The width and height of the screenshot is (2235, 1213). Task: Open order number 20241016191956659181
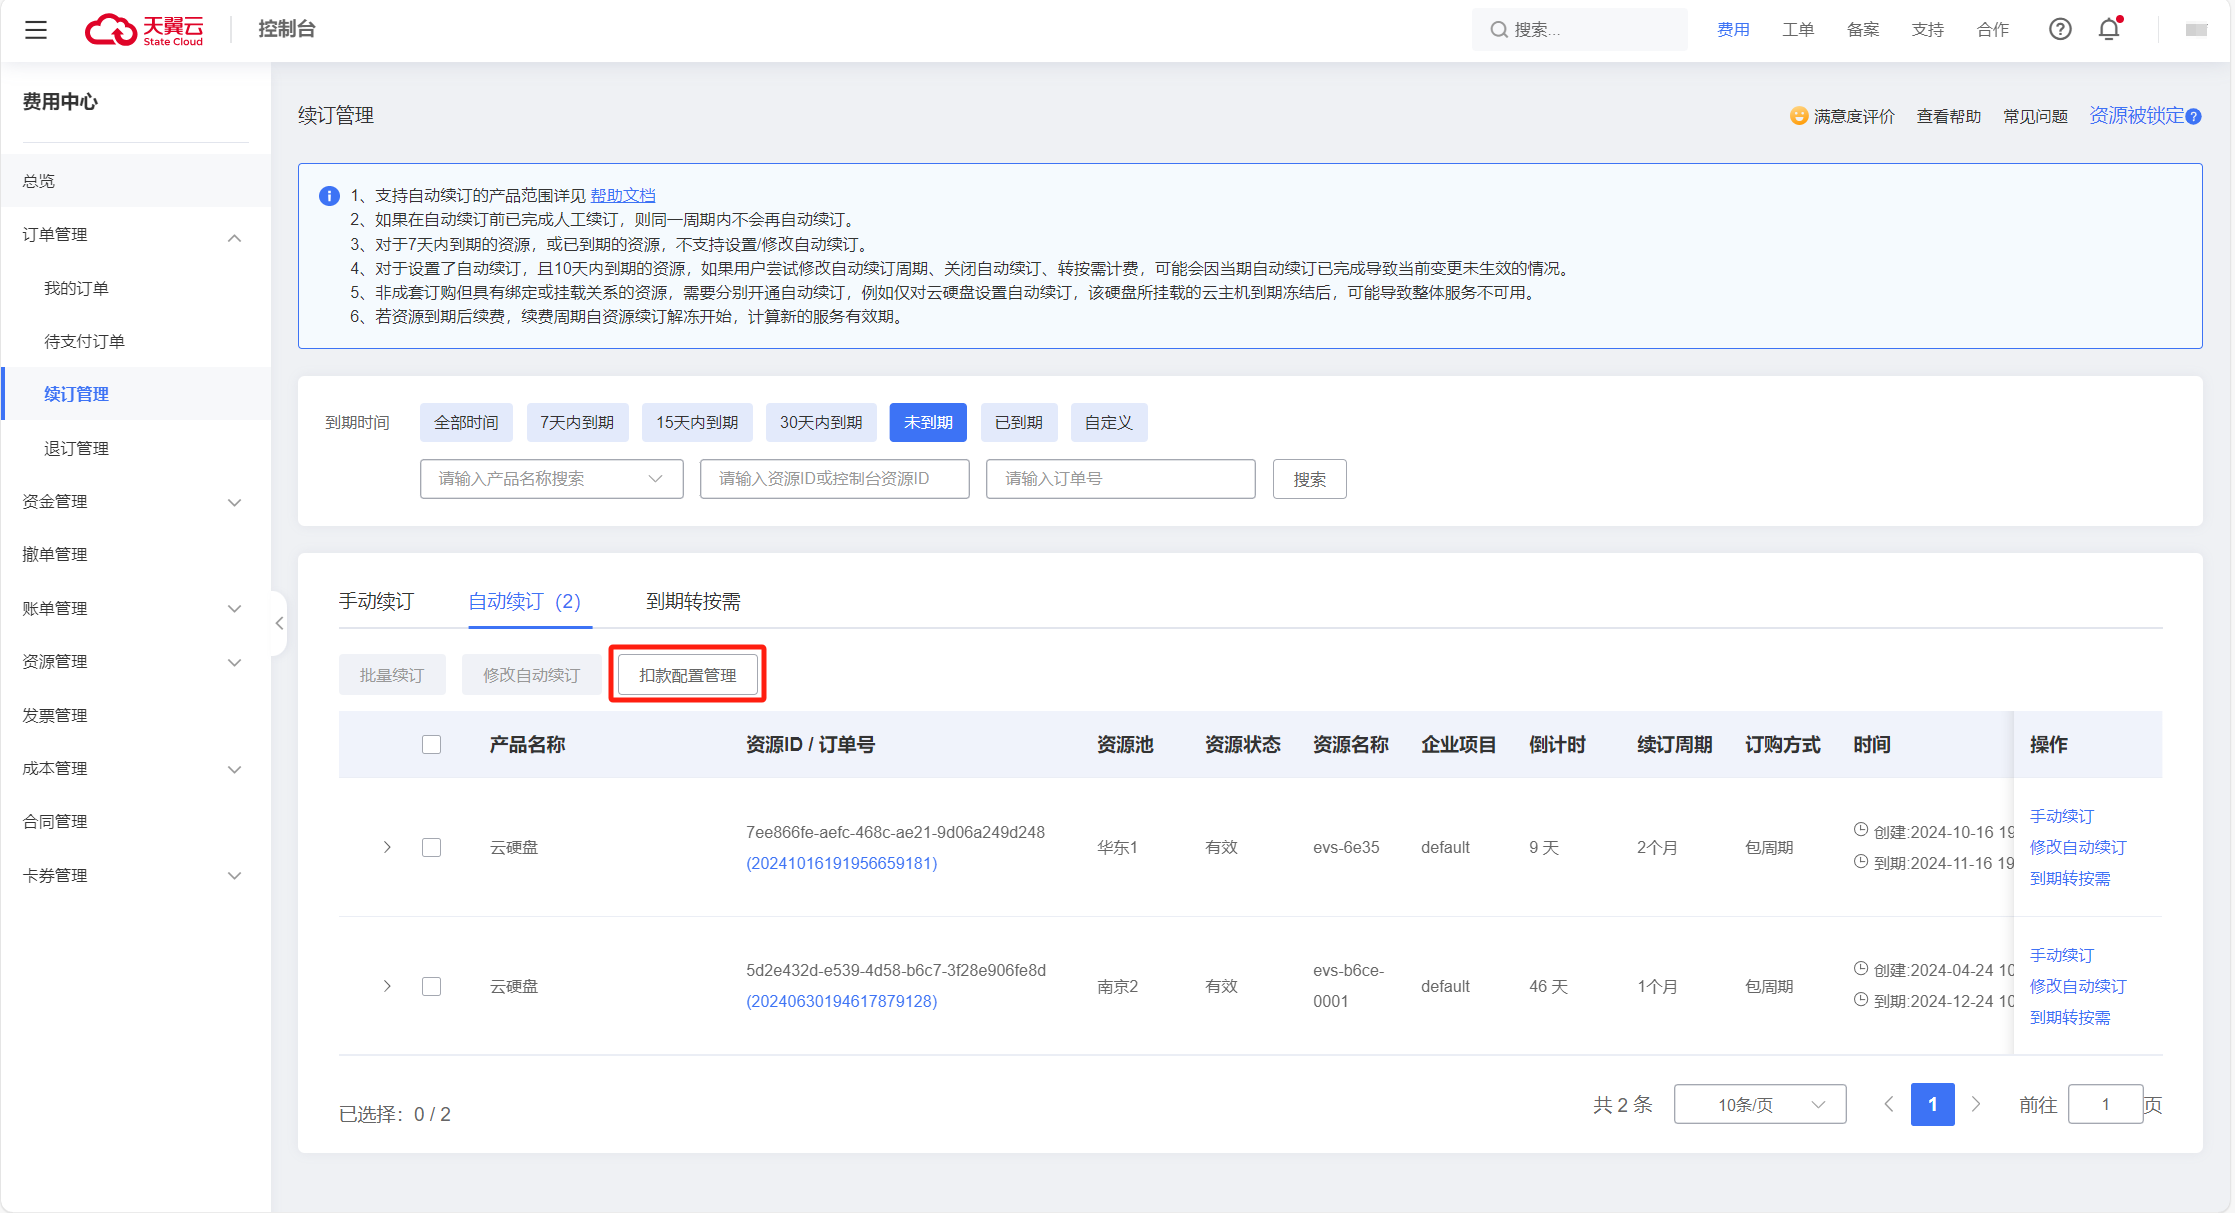tap(842, 863)
